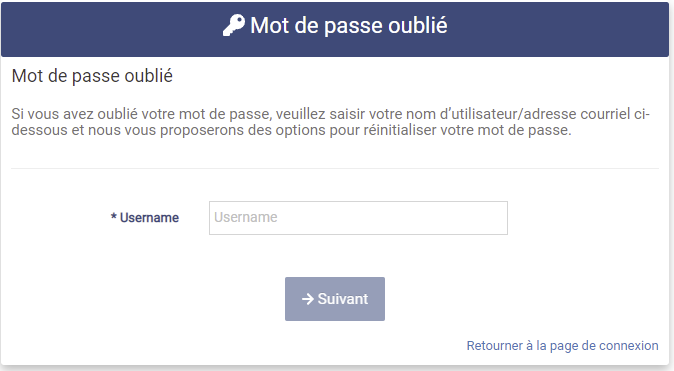Open the Retourner à la page de connexion link

[562, 346]
